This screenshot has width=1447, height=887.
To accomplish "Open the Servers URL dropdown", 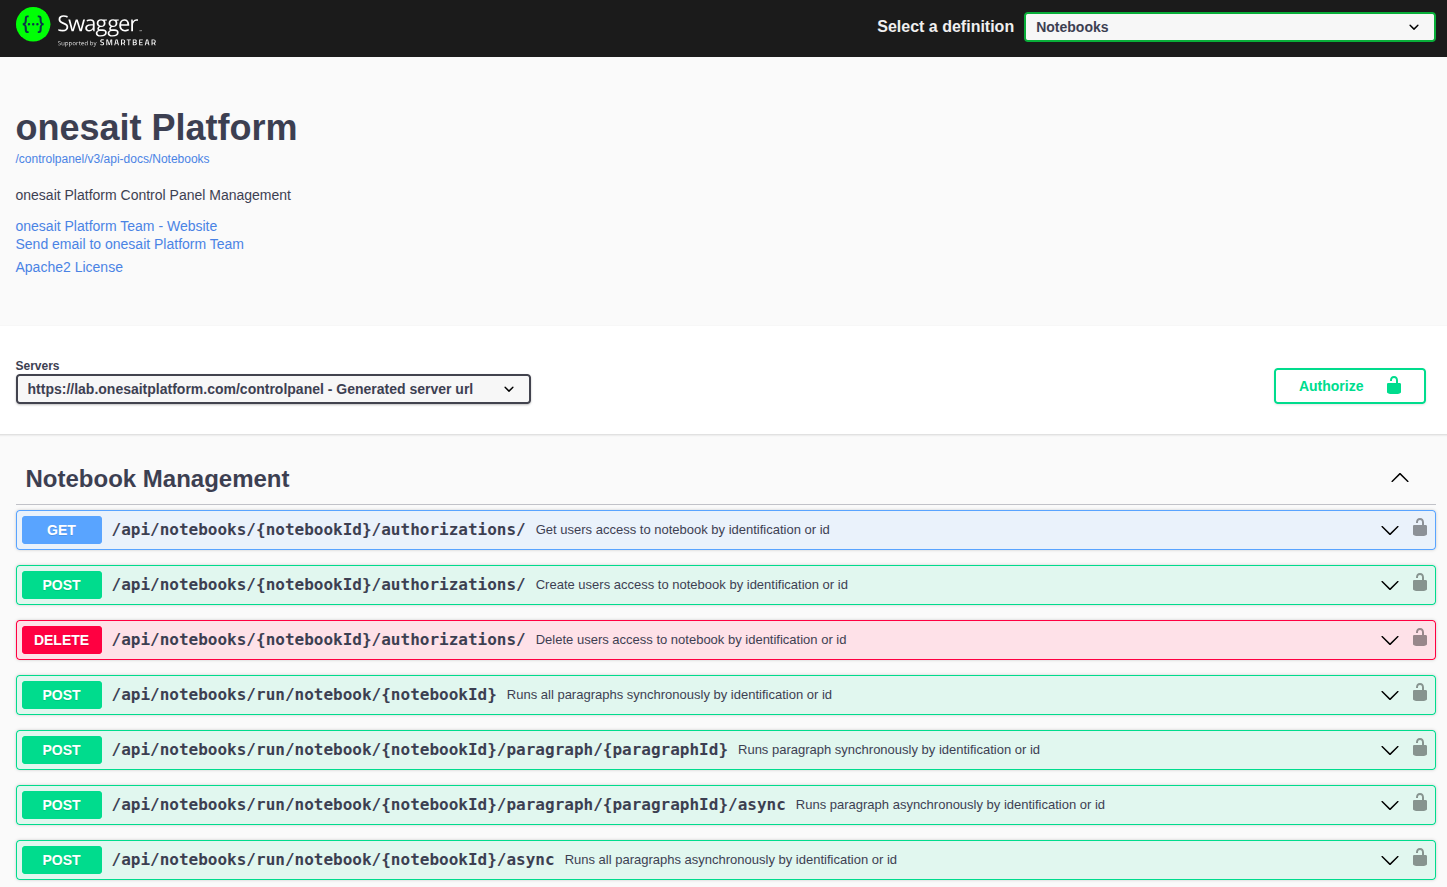I will [x=273, y=389].
